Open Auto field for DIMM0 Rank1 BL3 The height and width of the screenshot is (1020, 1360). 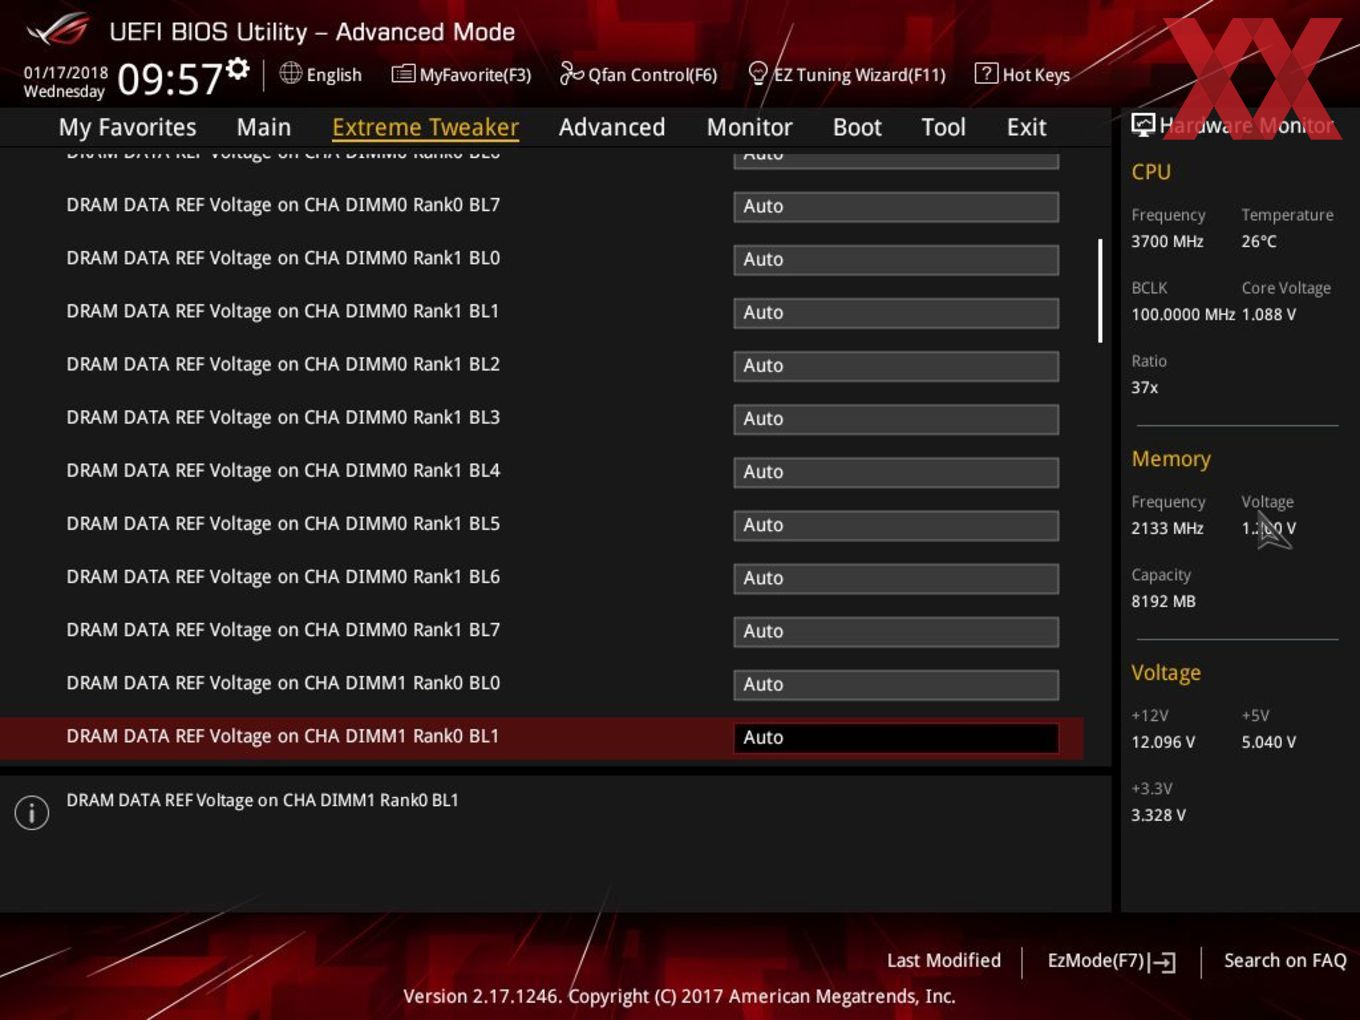click(x=896, y=418)
